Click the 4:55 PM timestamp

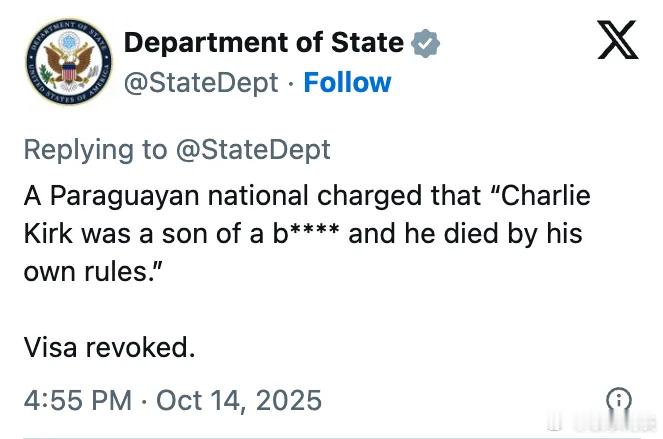pos(77,401)
